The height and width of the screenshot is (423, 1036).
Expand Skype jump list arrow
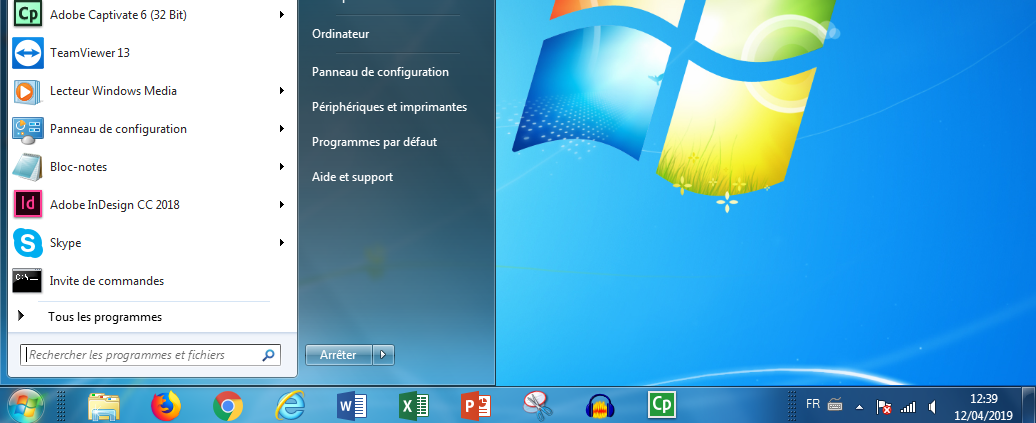coord(282,243)
